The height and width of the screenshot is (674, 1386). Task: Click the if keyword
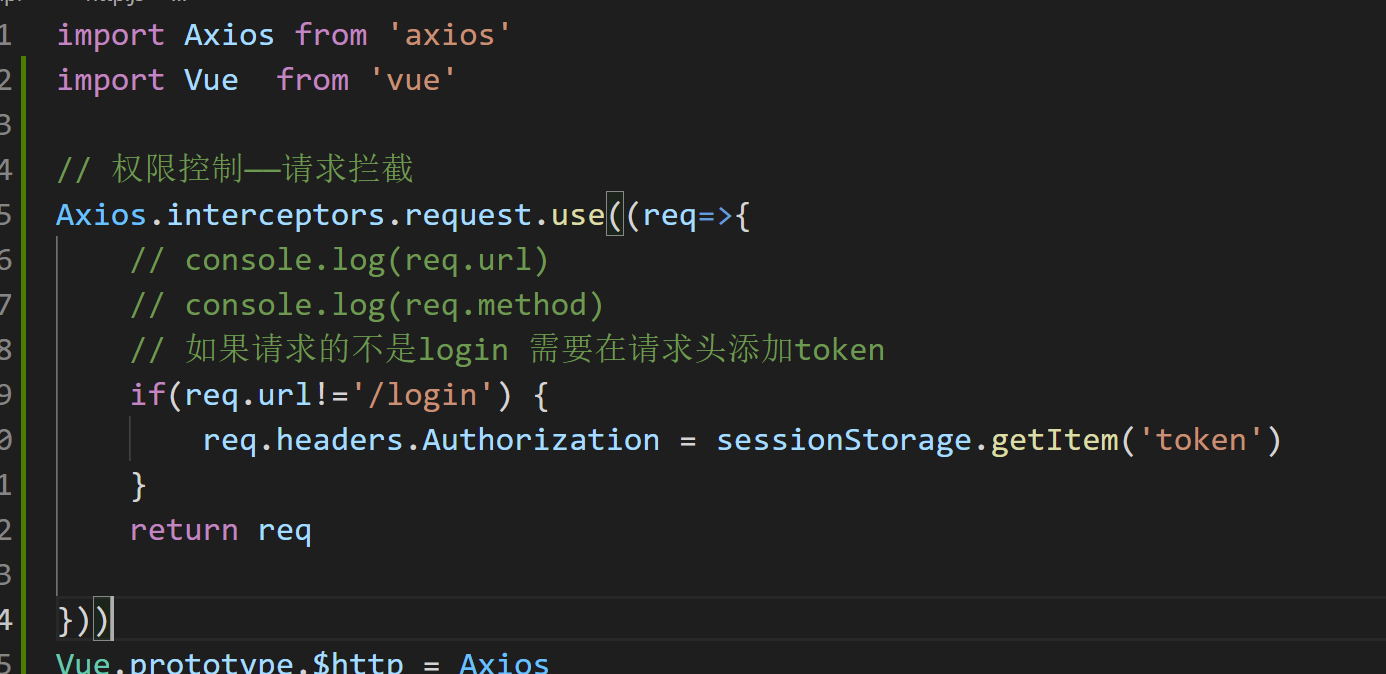148,395
